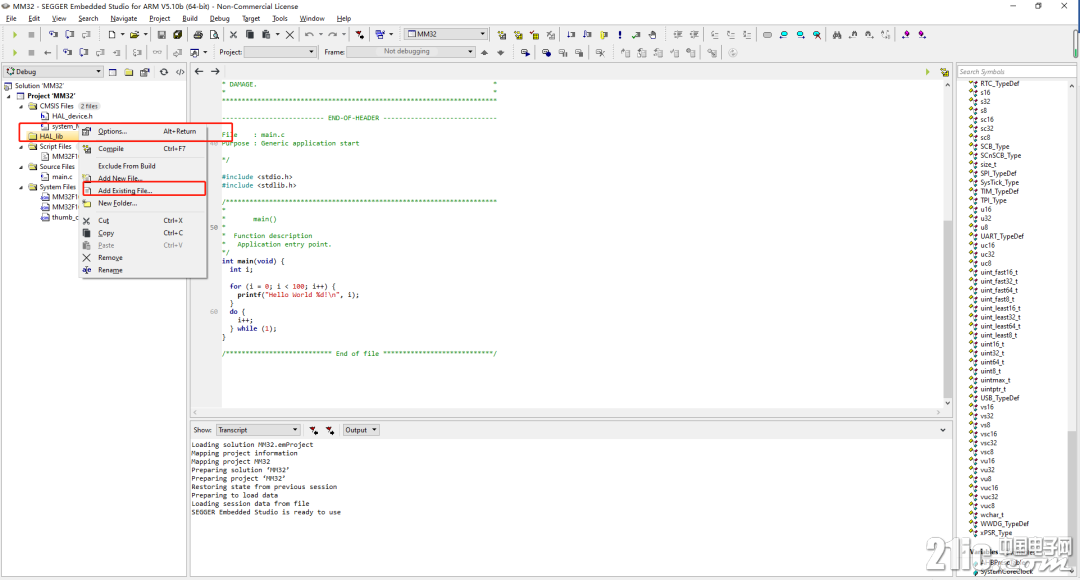The image size is (1080, 580).
Task: Click the green Start Debugging arrow
Action: pyautogui.click(x=14, y=34)
